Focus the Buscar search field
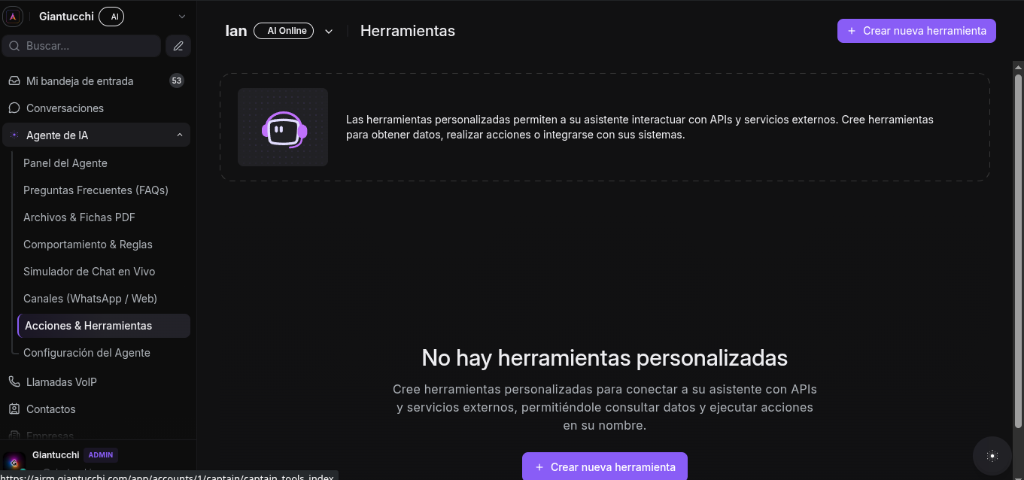Viewport: 1024px width, 480px height. click(x=82, y=46)
